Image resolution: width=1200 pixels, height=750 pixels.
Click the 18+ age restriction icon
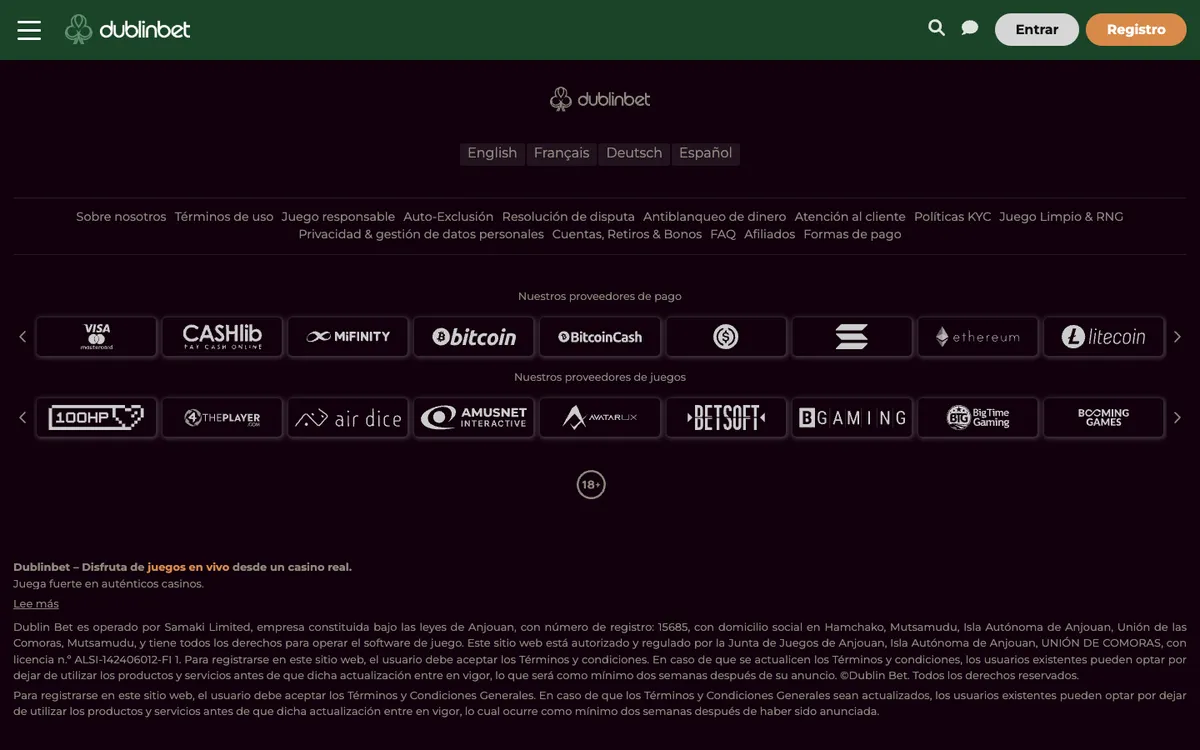pyautogui.click(x=591, y=485)
